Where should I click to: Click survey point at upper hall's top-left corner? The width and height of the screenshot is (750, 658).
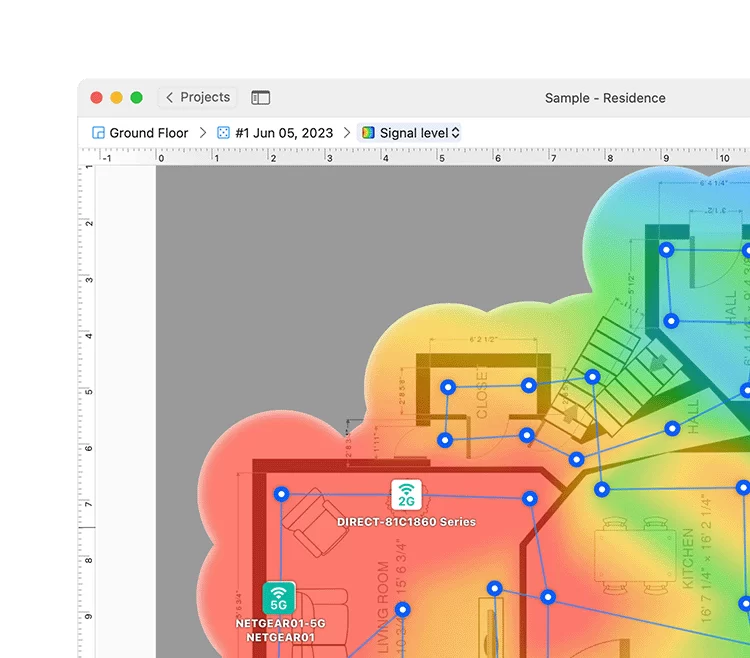click(666, 250)
